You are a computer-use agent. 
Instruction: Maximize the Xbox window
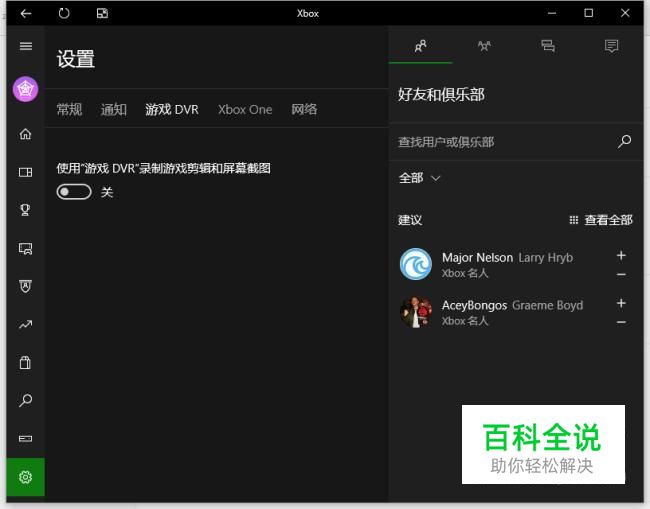tap(589, 13)
